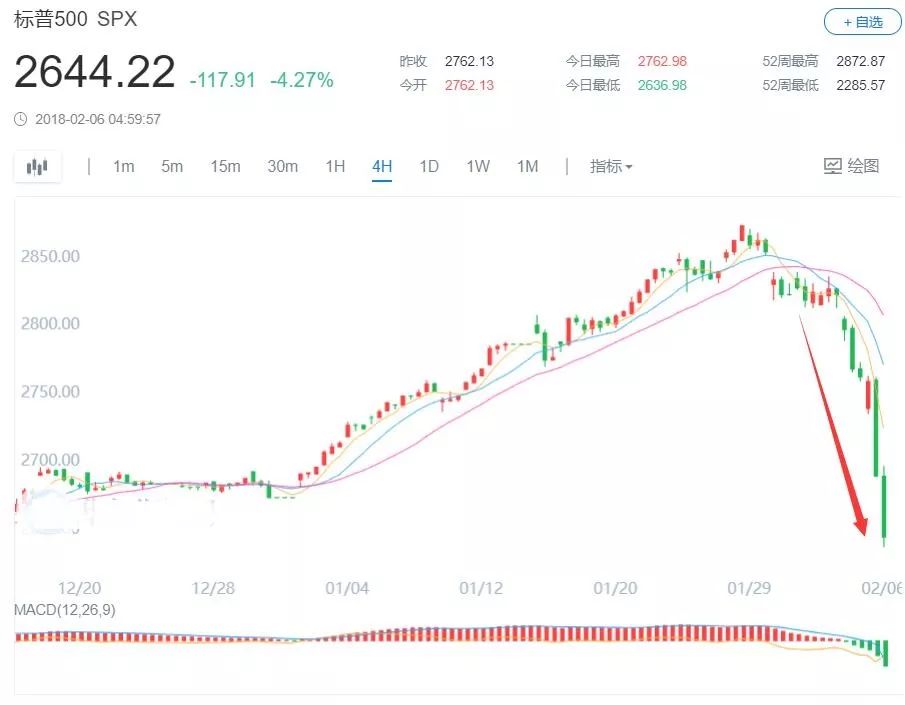Switch to 1H timeframe

click(335, 166)
